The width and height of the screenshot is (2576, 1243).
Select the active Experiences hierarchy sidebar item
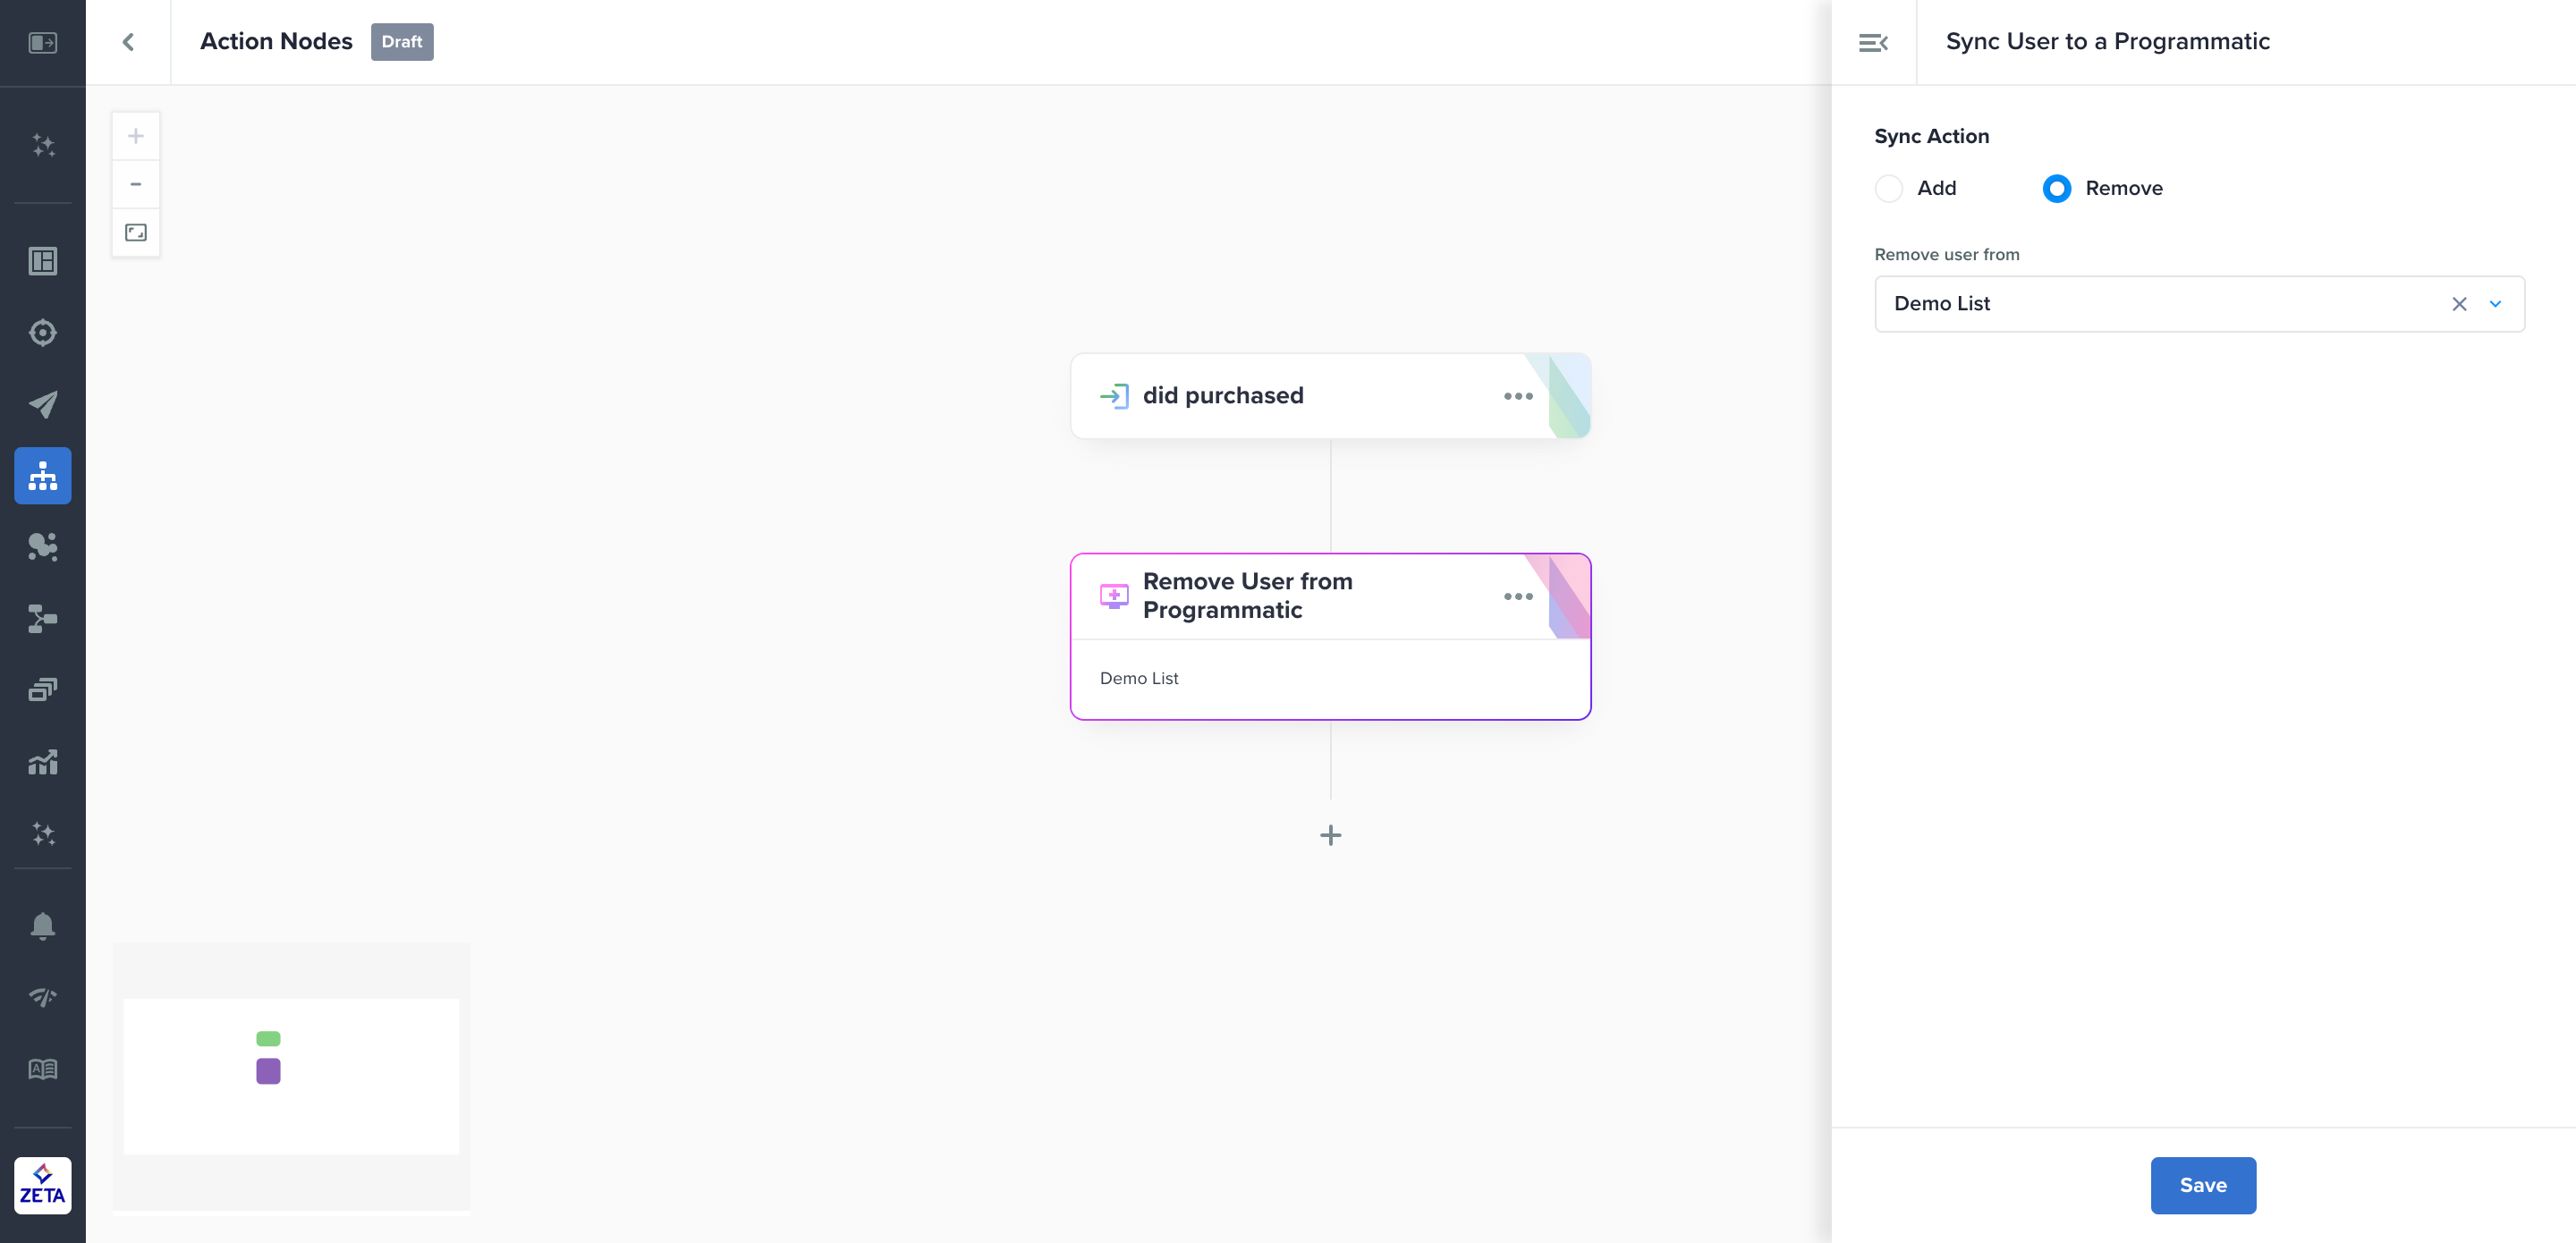pyautogui.click(x=43, y=476)
